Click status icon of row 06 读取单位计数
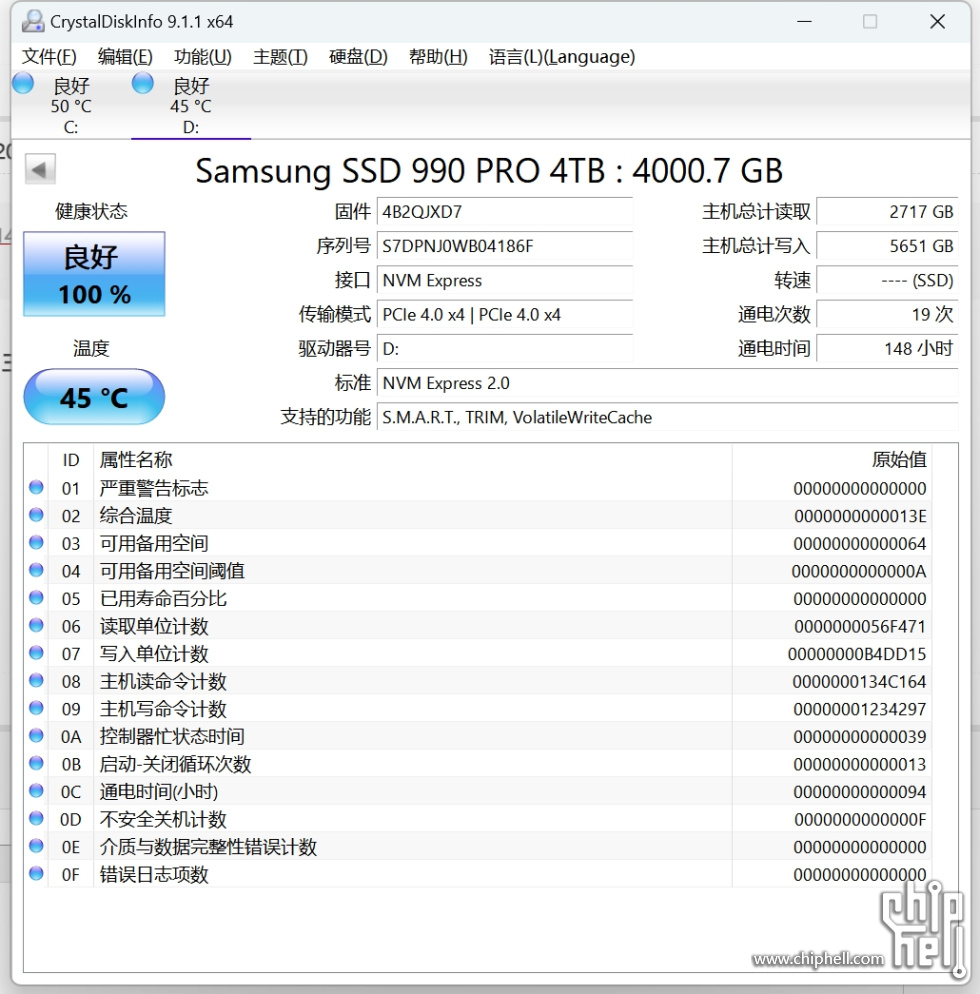The image size is (980, 994). (x=37, y=625)
